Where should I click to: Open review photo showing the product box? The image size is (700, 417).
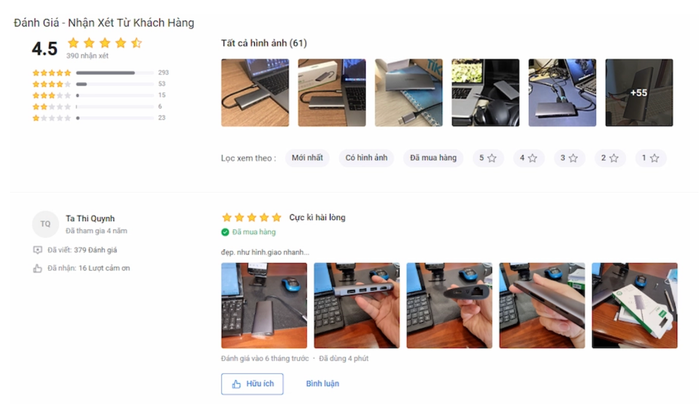pyautogui.click(x=634, y=305)
